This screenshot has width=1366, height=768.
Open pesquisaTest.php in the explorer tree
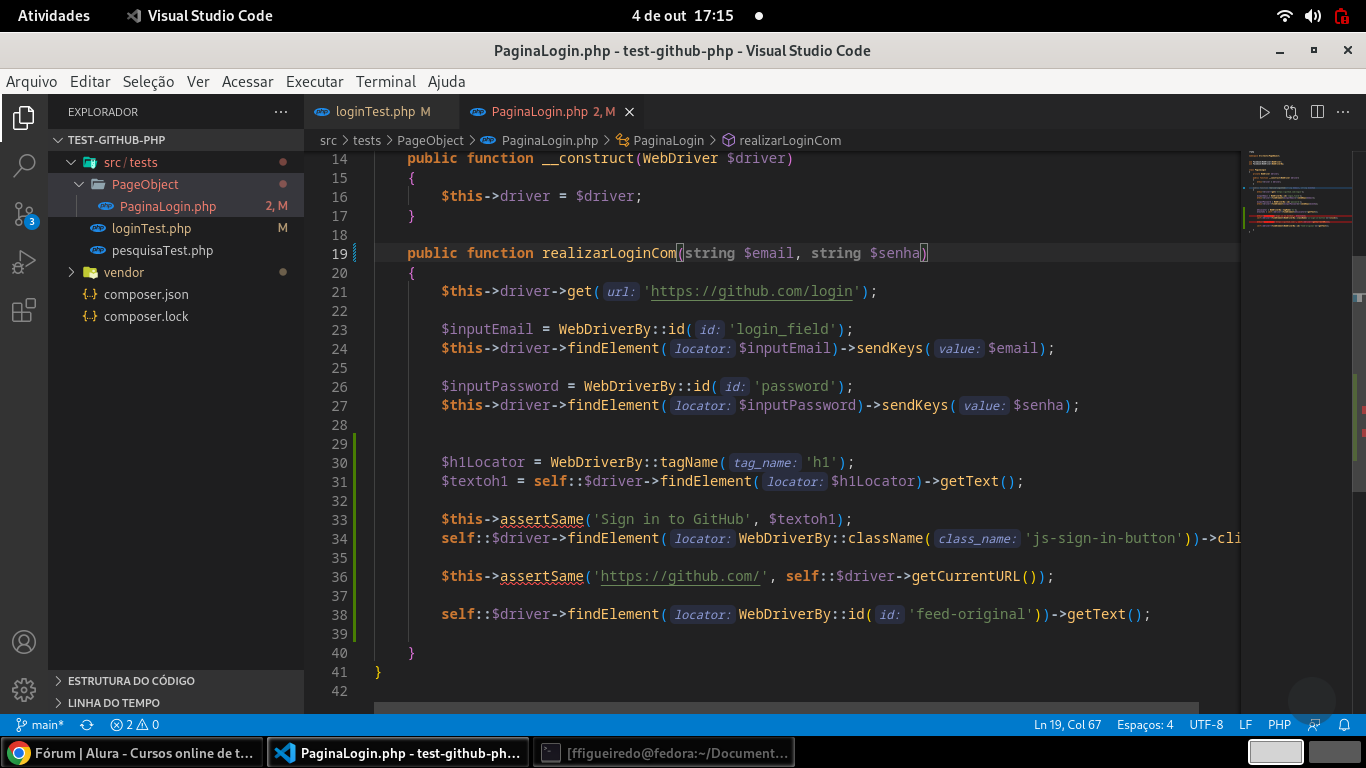[176, 250]
